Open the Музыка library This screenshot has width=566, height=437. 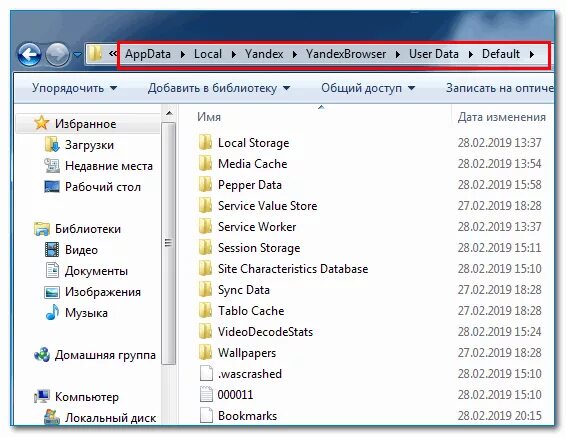86,313
